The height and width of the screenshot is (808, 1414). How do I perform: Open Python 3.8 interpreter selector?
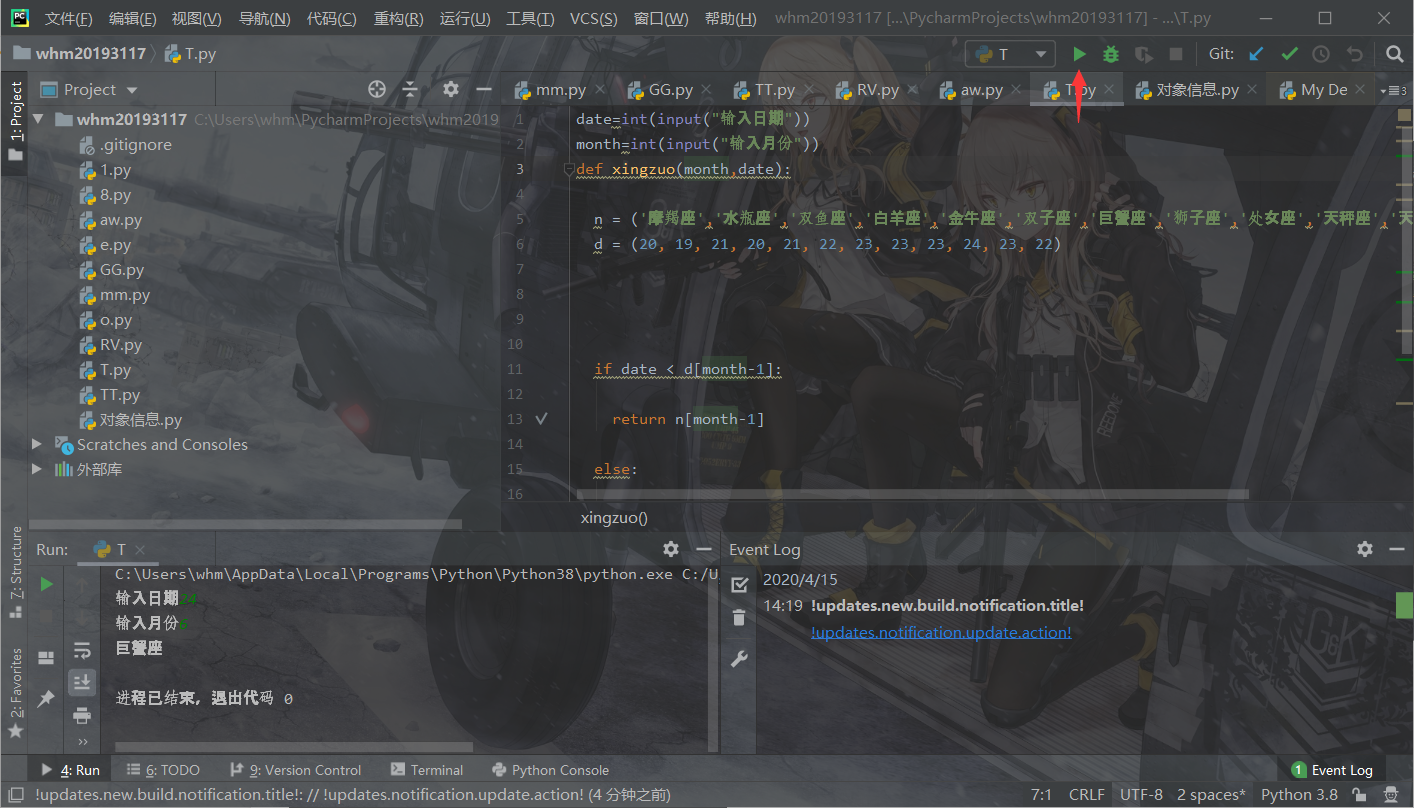pyautogui.click(x=1299, y=795)
